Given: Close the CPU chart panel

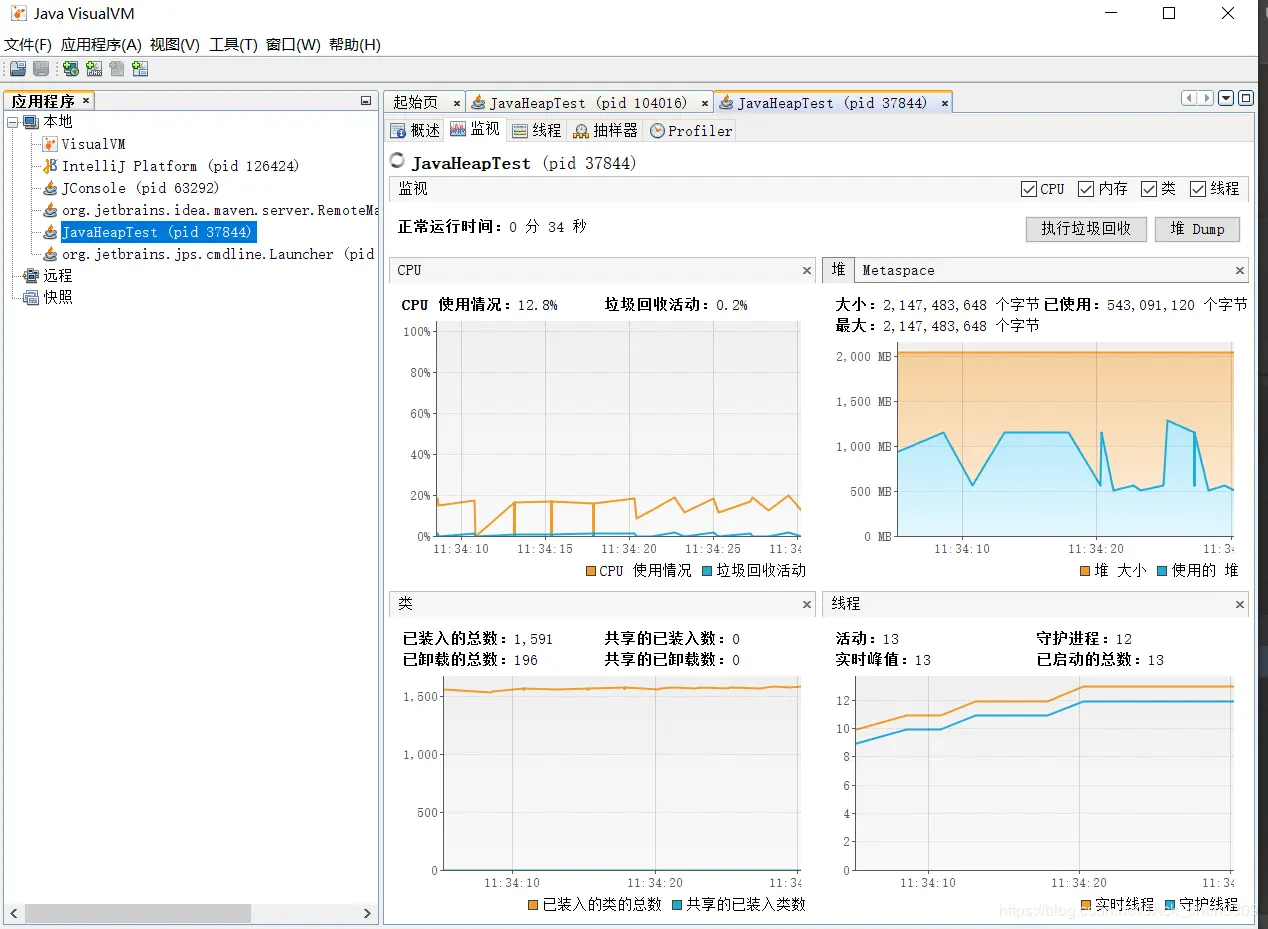Looking at the screenshot, I should [x=807, y=270].
